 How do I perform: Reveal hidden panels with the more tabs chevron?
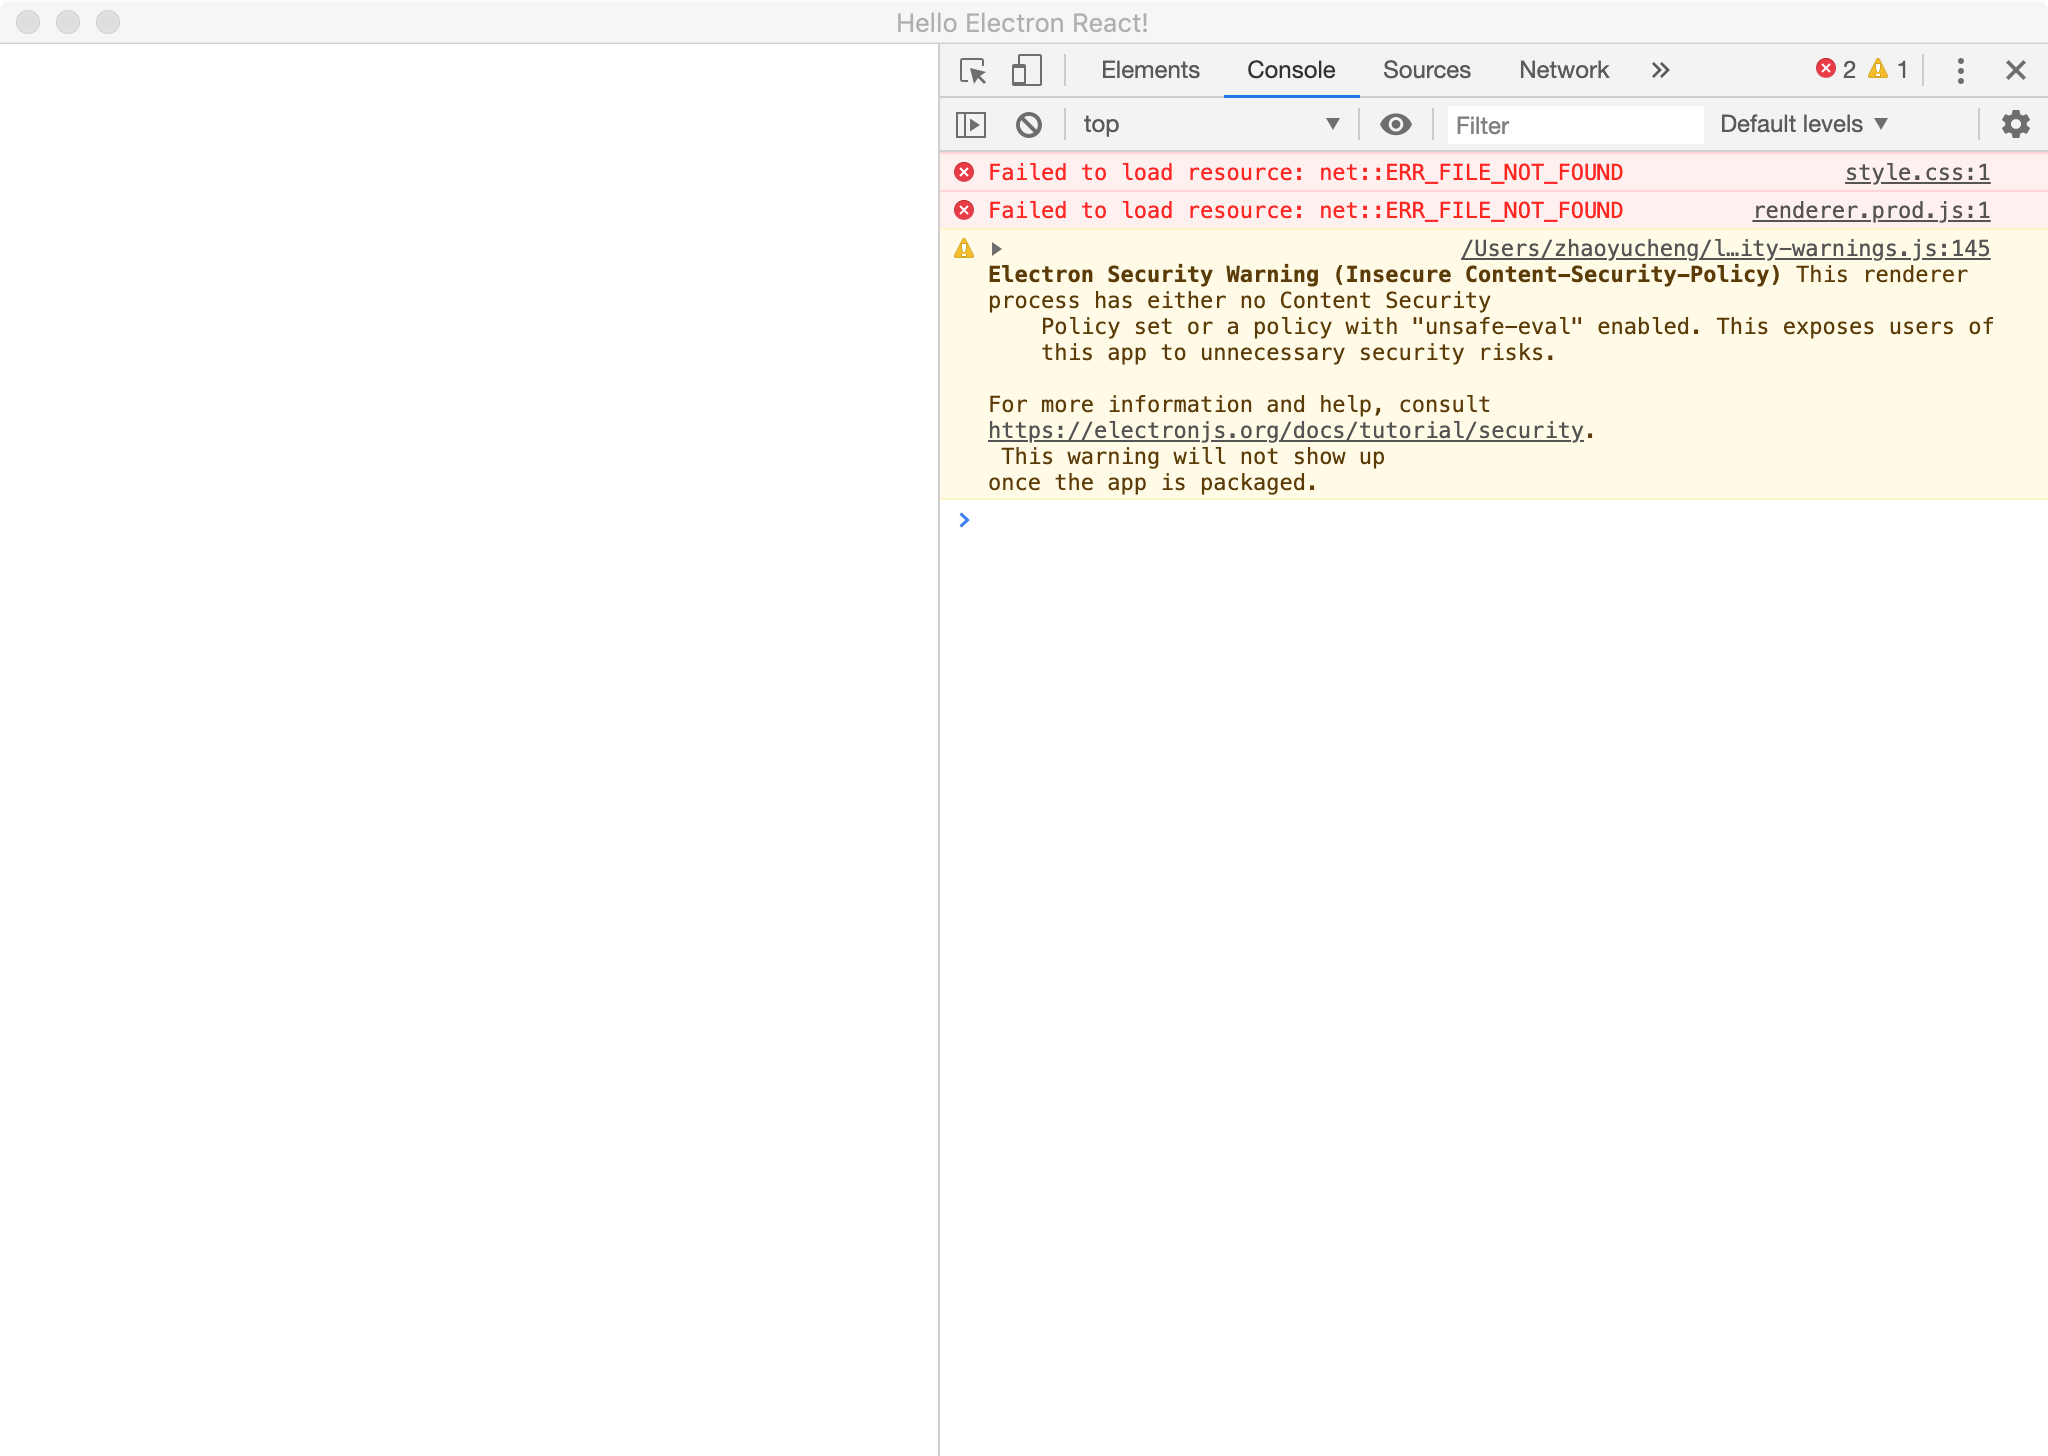click(x=1659, y=70)
